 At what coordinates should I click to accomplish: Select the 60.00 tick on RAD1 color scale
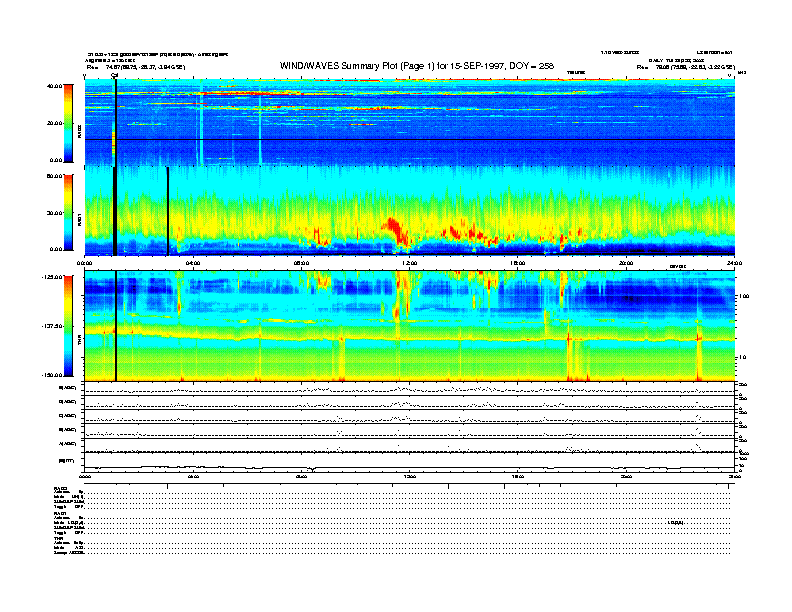pyautogui.click(x=54, y=176)
